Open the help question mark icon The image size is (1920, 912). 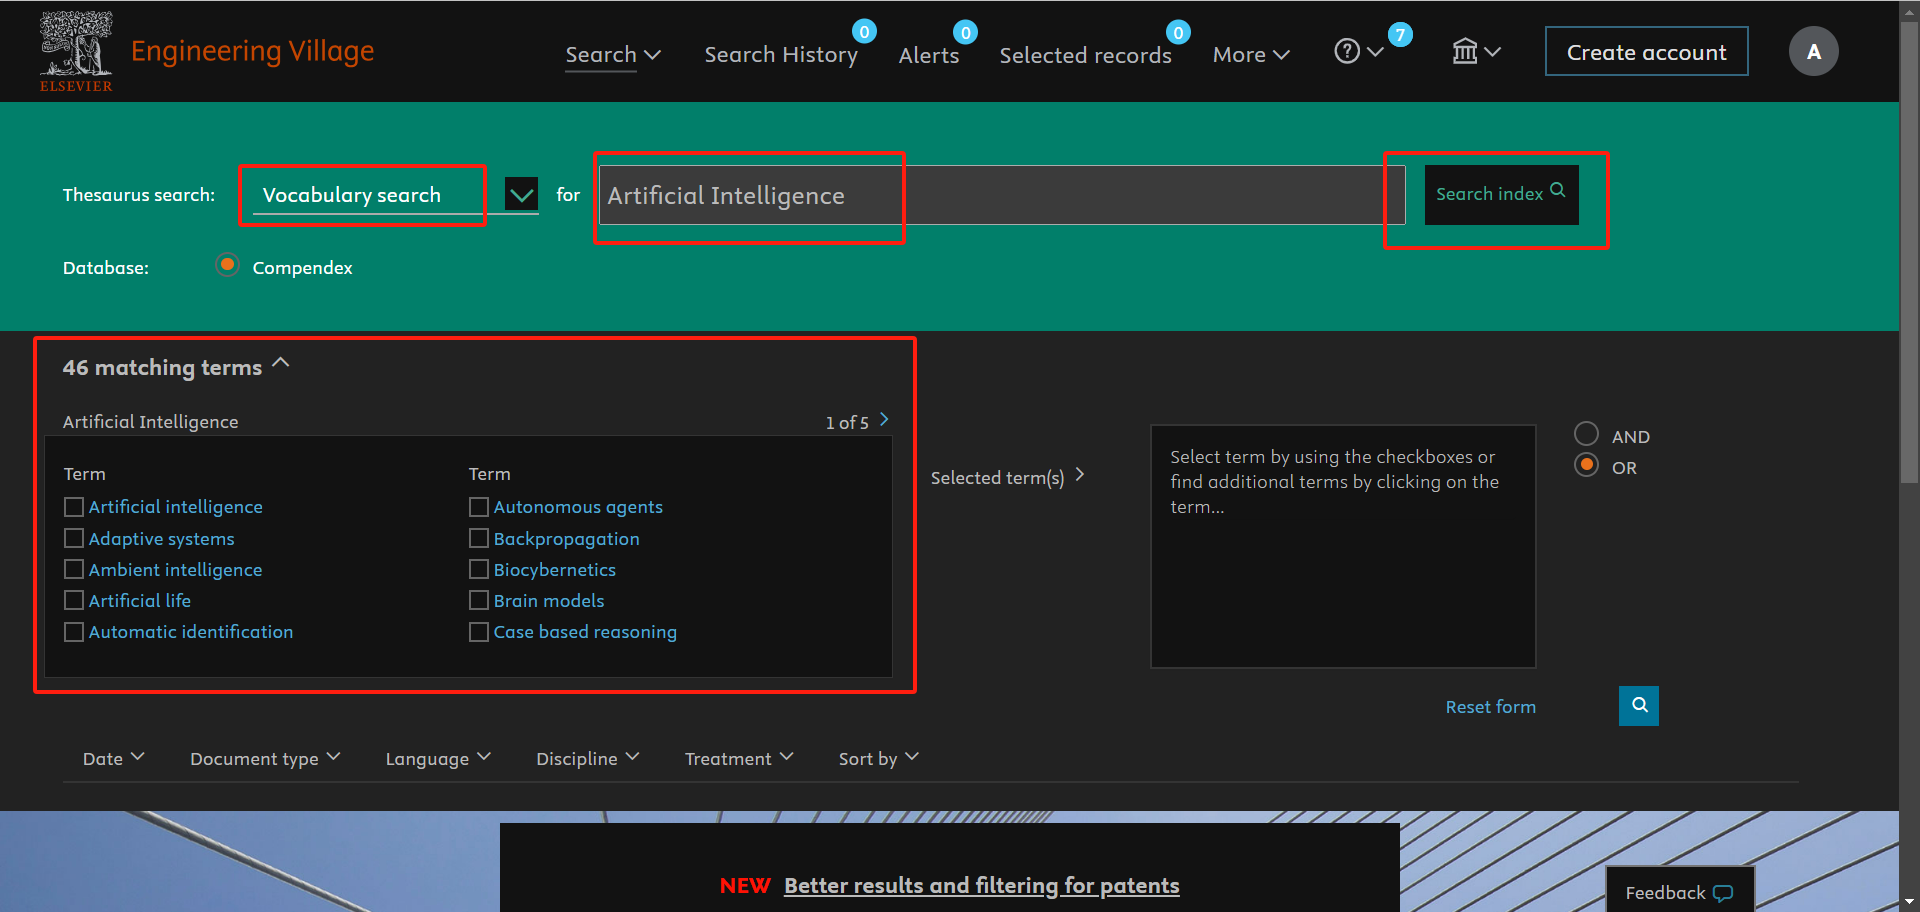point(1347,51)
